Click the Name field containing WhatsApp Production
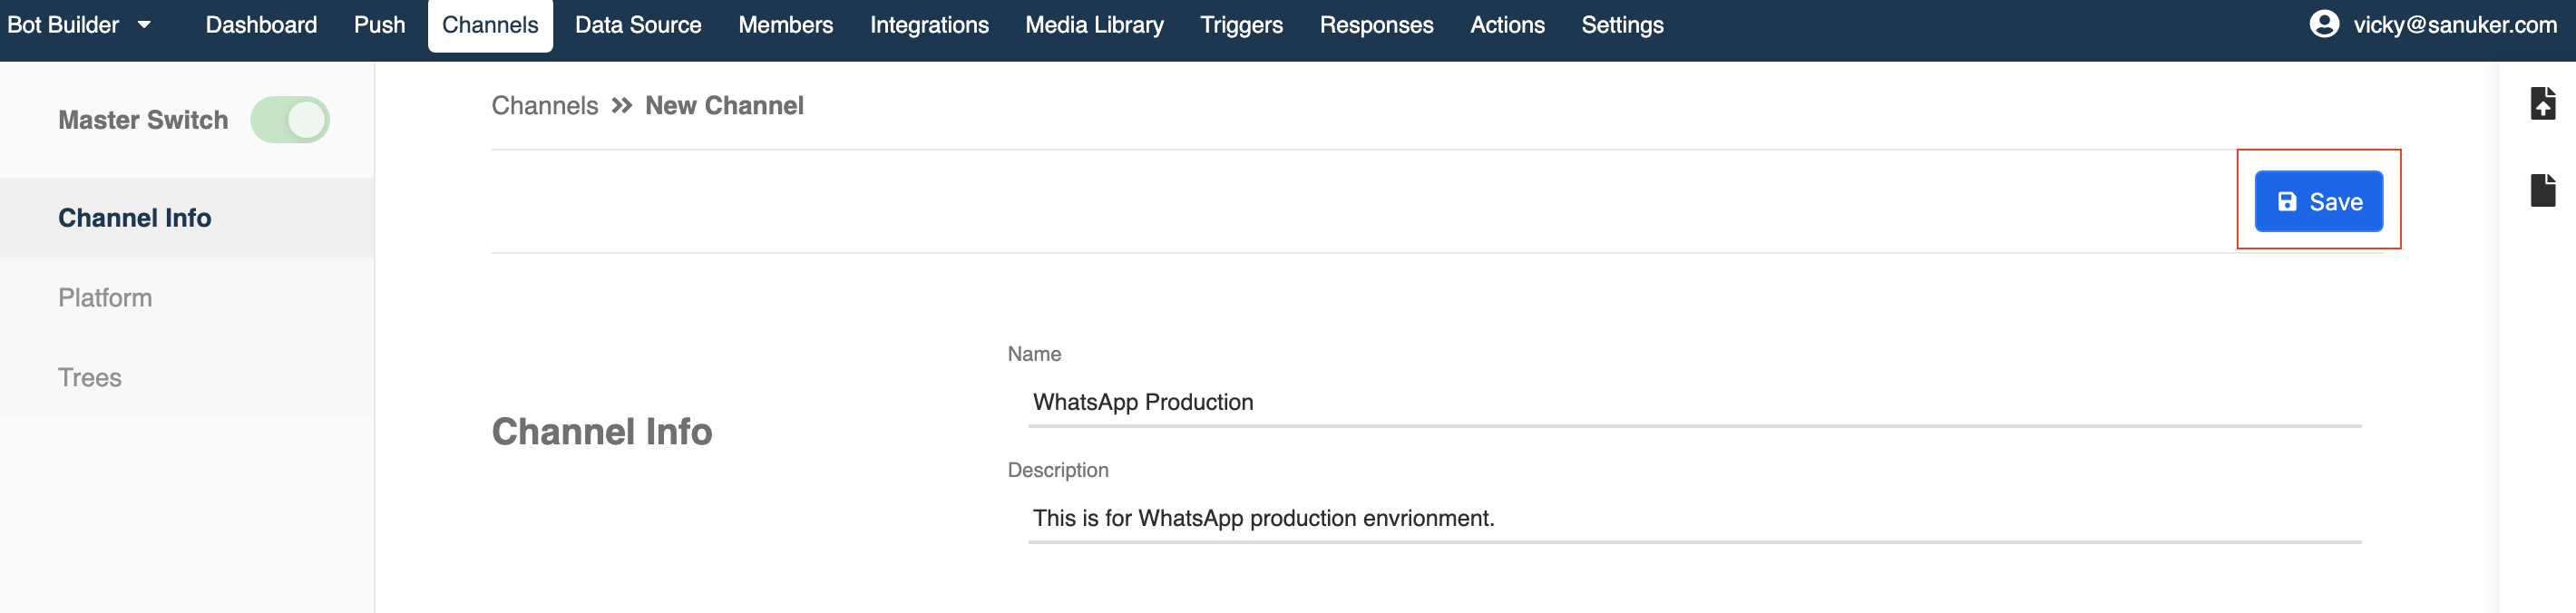This screenshot has width=2576, height=613. point(1694,402)
